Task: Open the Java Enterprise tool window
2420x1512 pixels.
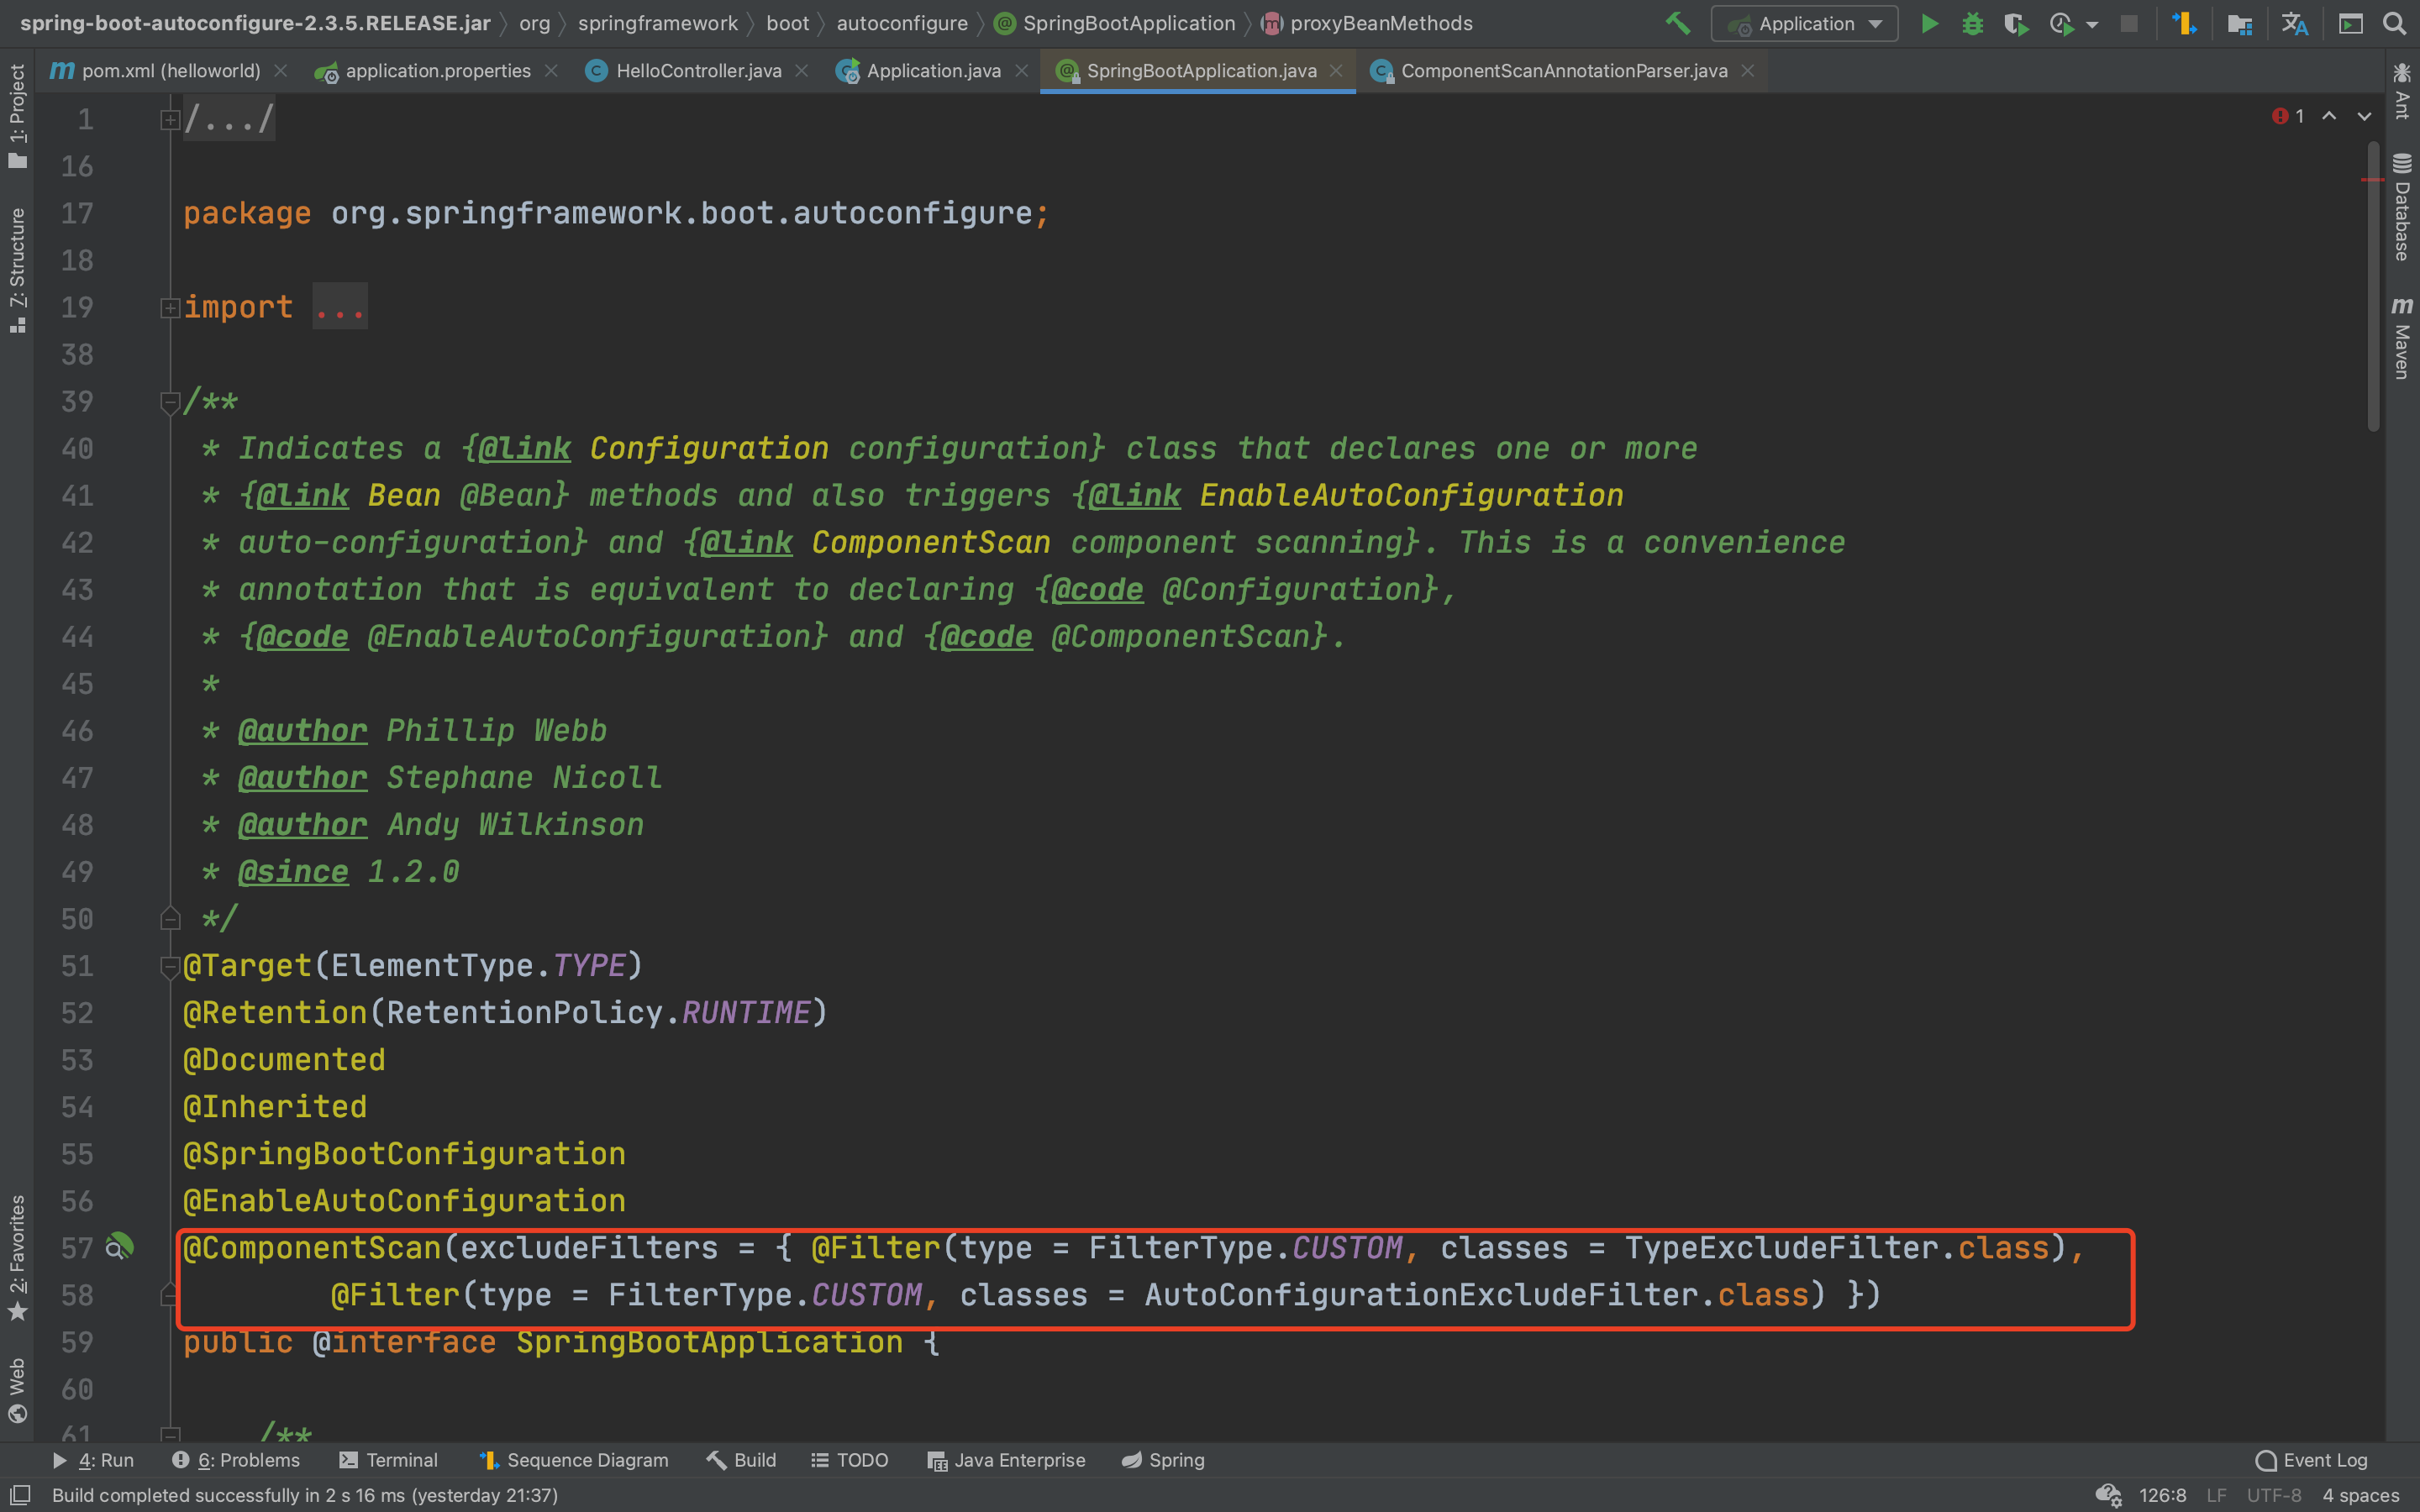Action: [x=1006, y=1460]
